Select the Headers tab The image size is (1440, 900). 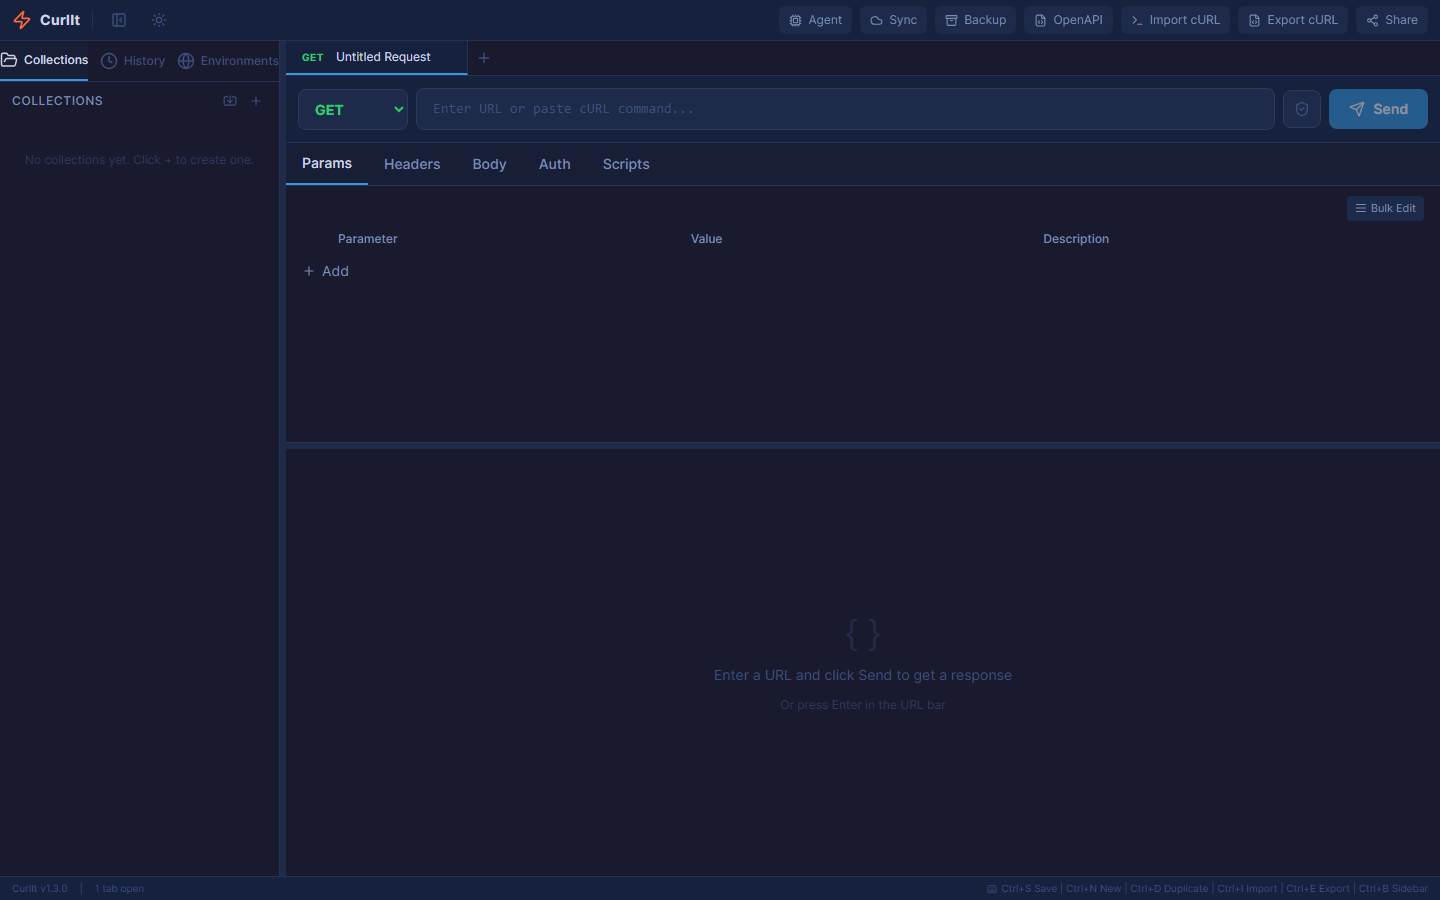click(412, 164)
